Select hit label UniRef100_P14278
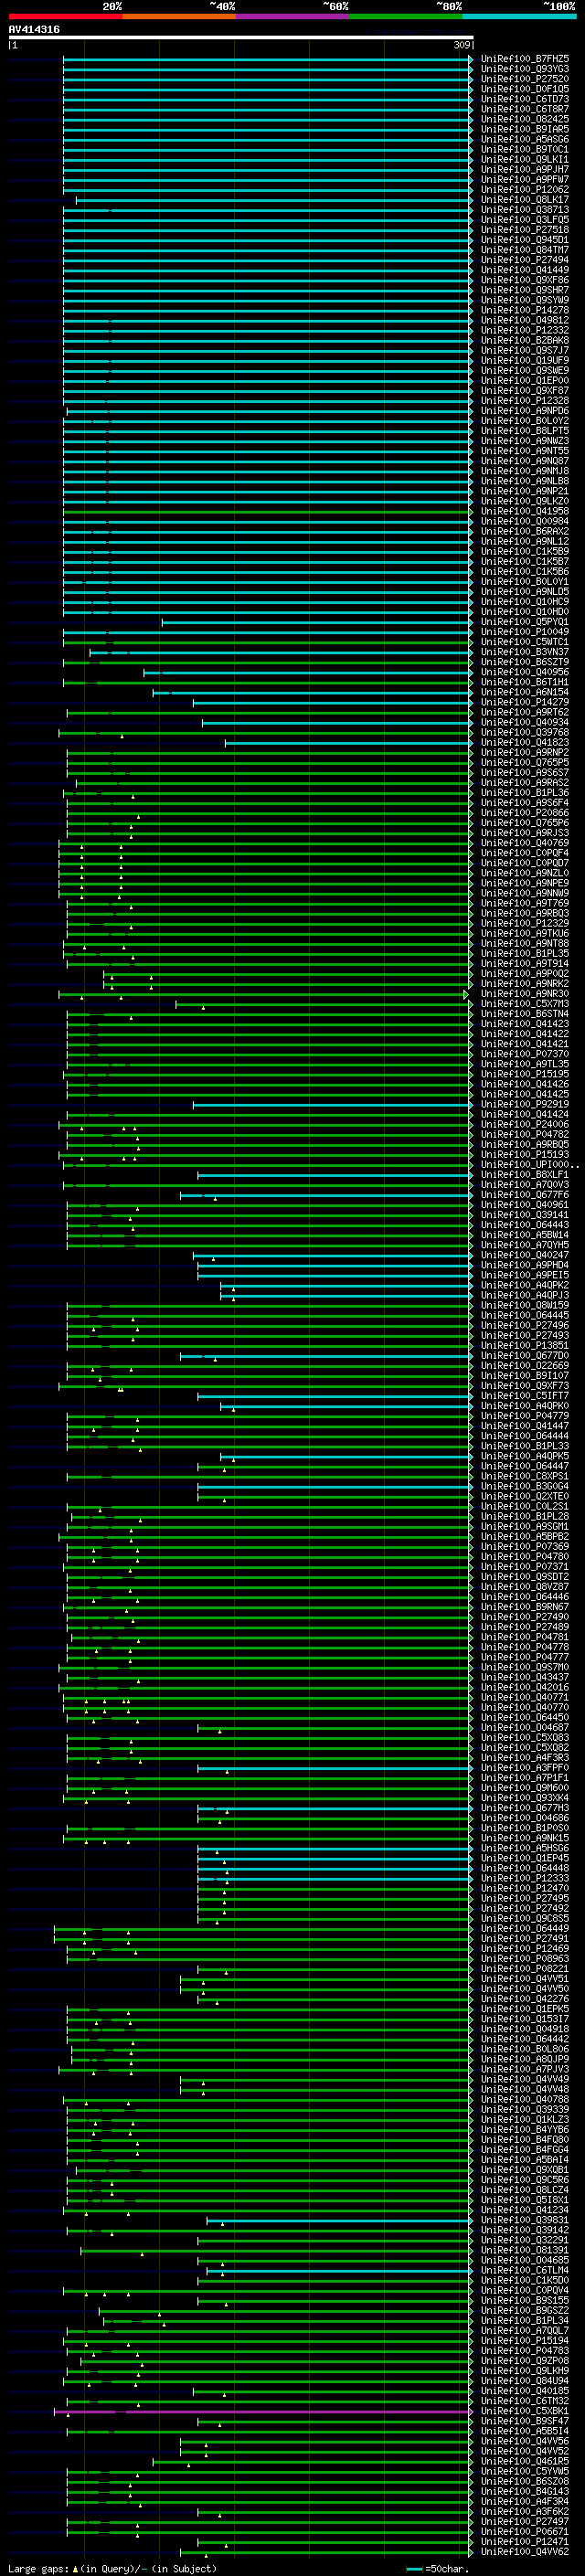 point(525,310)
